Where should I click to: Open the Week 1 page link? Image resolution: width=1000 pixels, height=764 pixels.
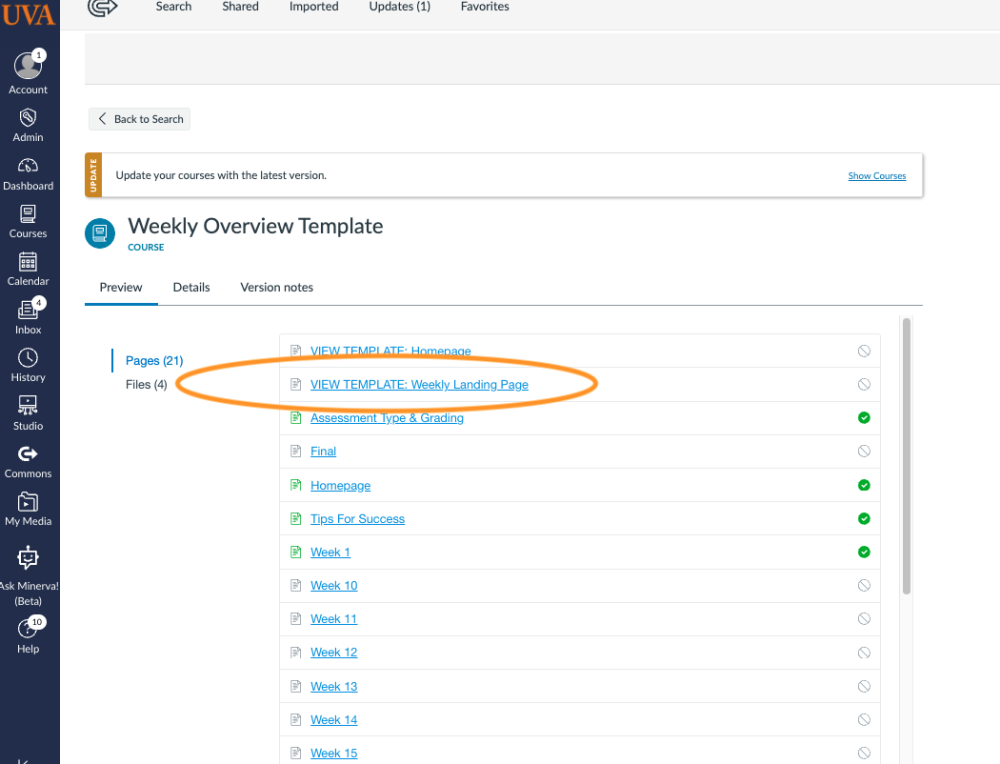[x=330, y=552]
